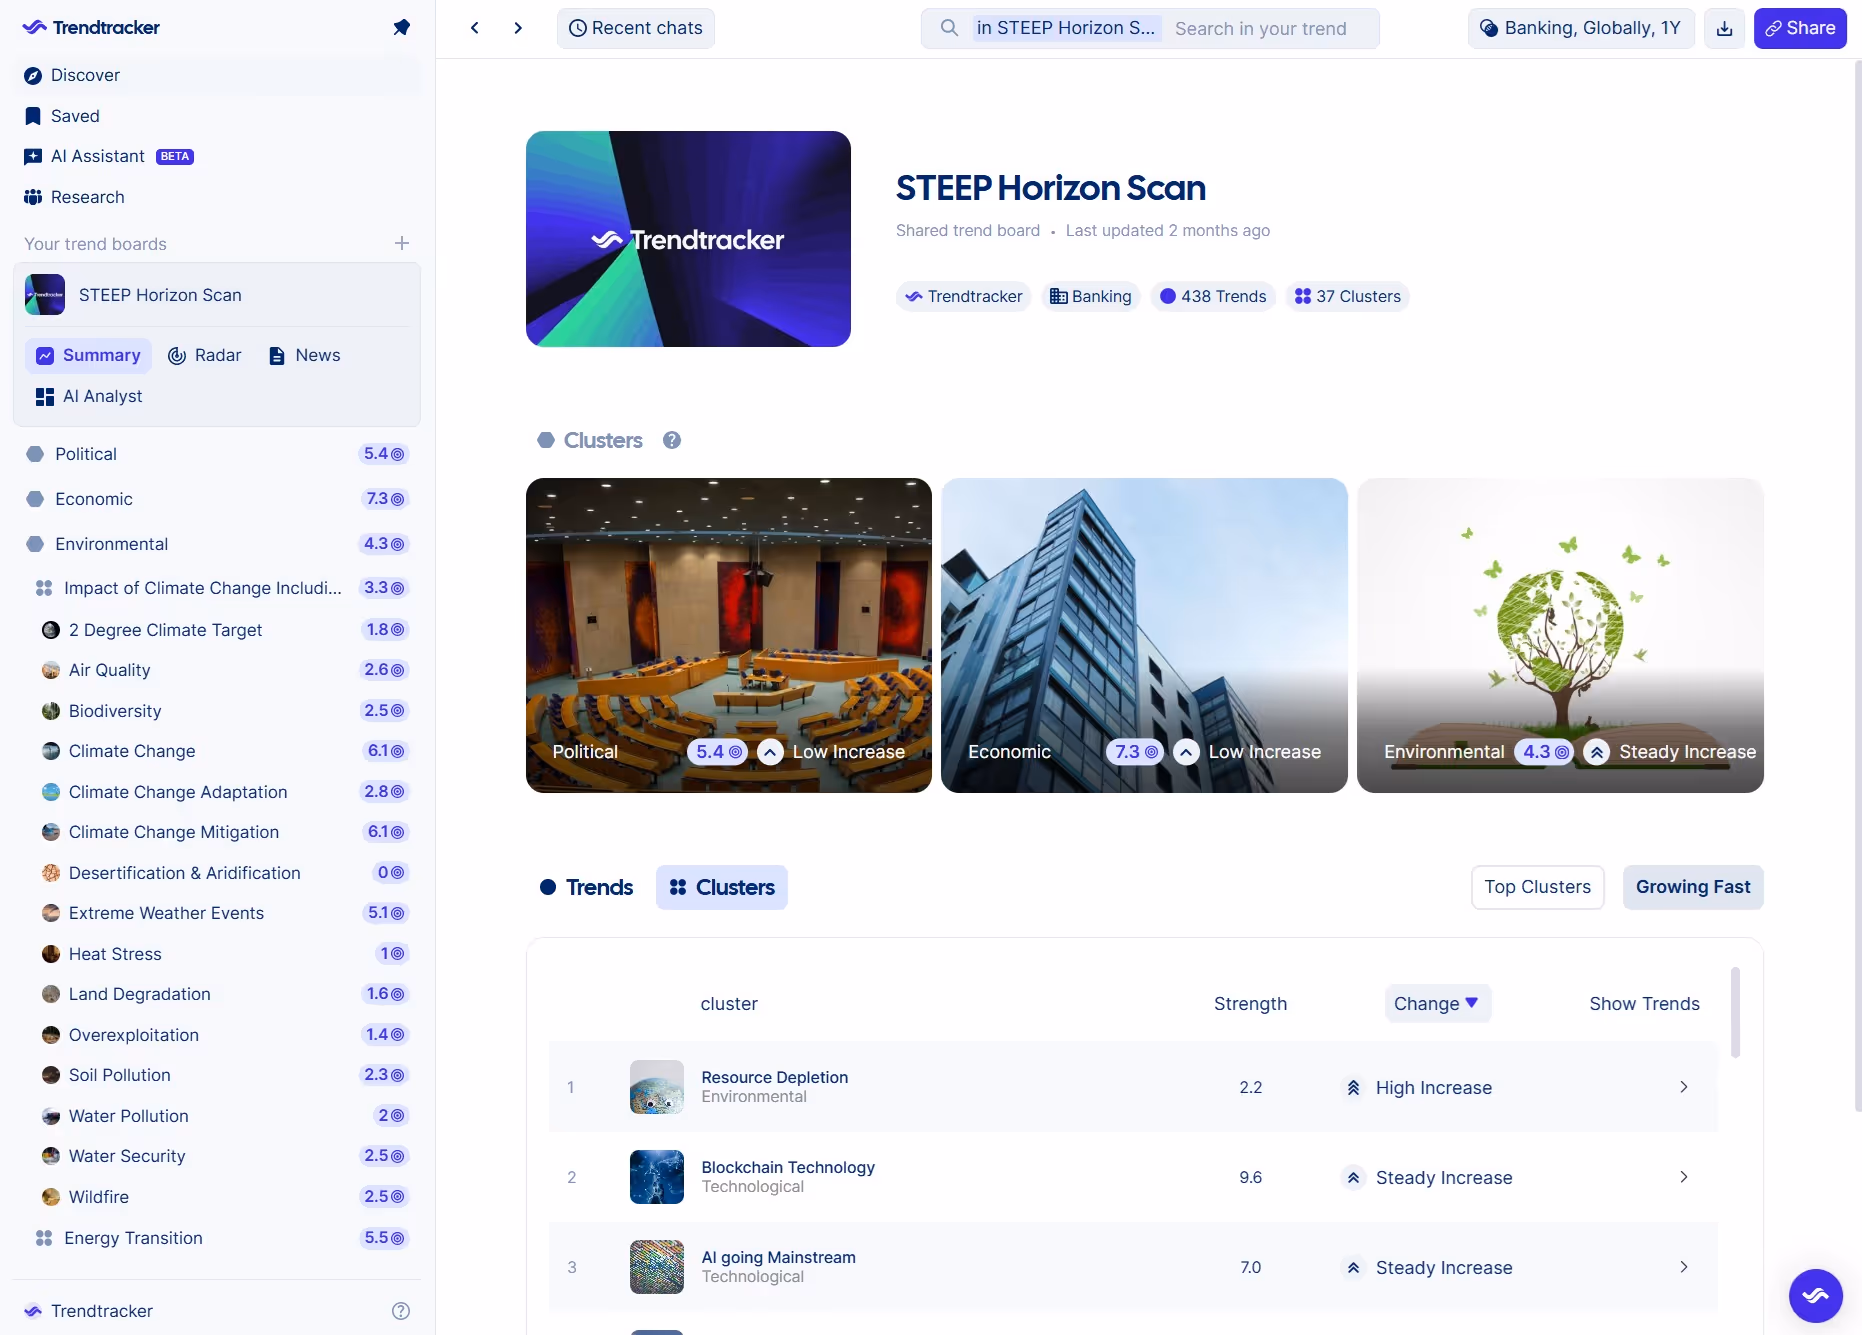
Task: Open the floating Trendtracker assistant button
Action: click(x=1815, y=1295)
